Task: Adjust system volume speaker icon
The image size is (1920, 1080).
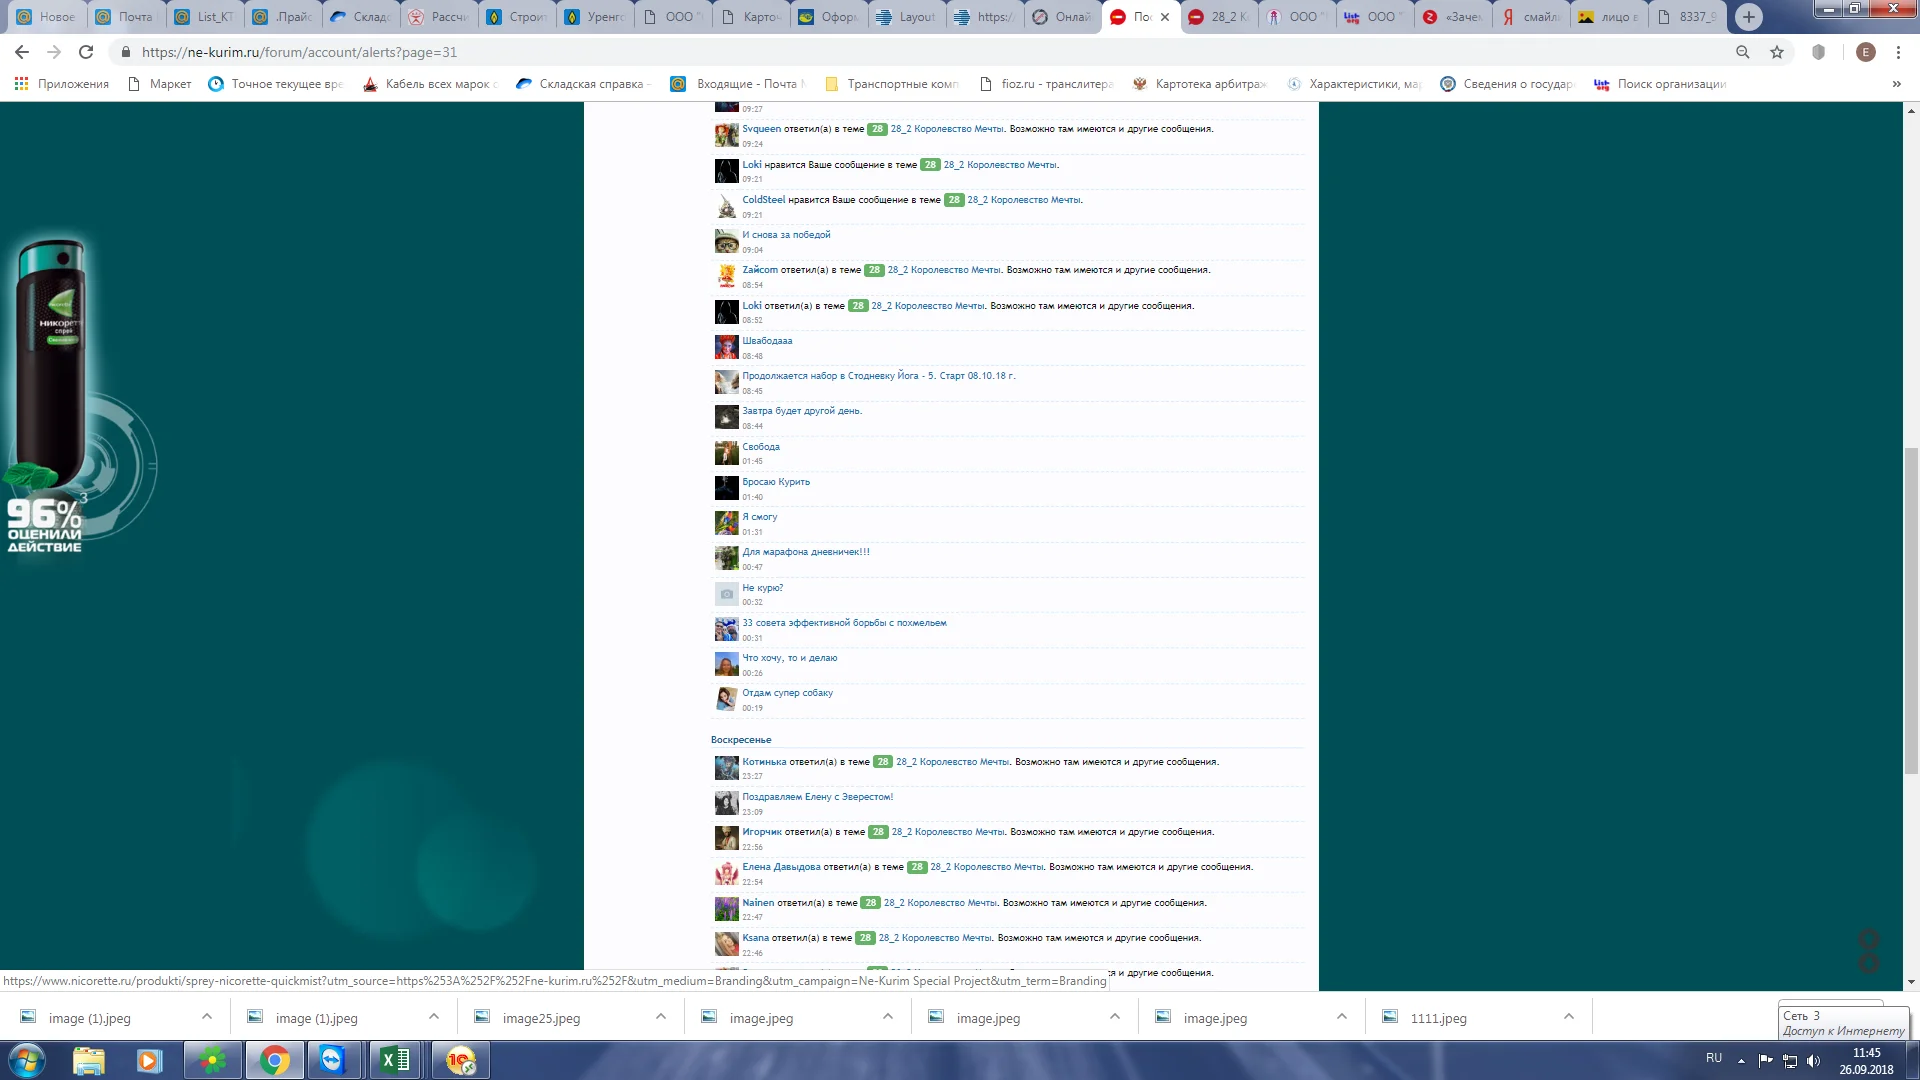Action: click(x=1813, y=1060)
